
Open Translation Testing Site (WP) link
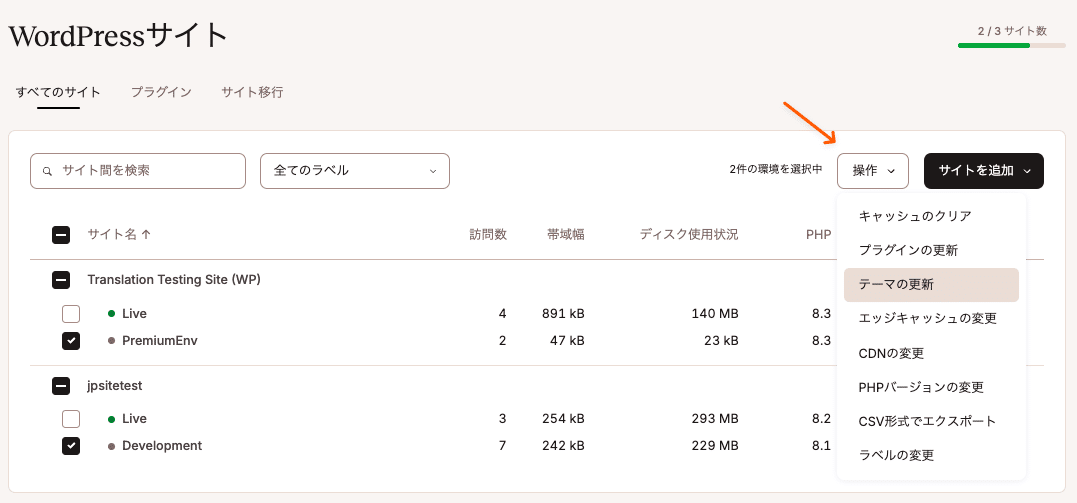(174, 280)
